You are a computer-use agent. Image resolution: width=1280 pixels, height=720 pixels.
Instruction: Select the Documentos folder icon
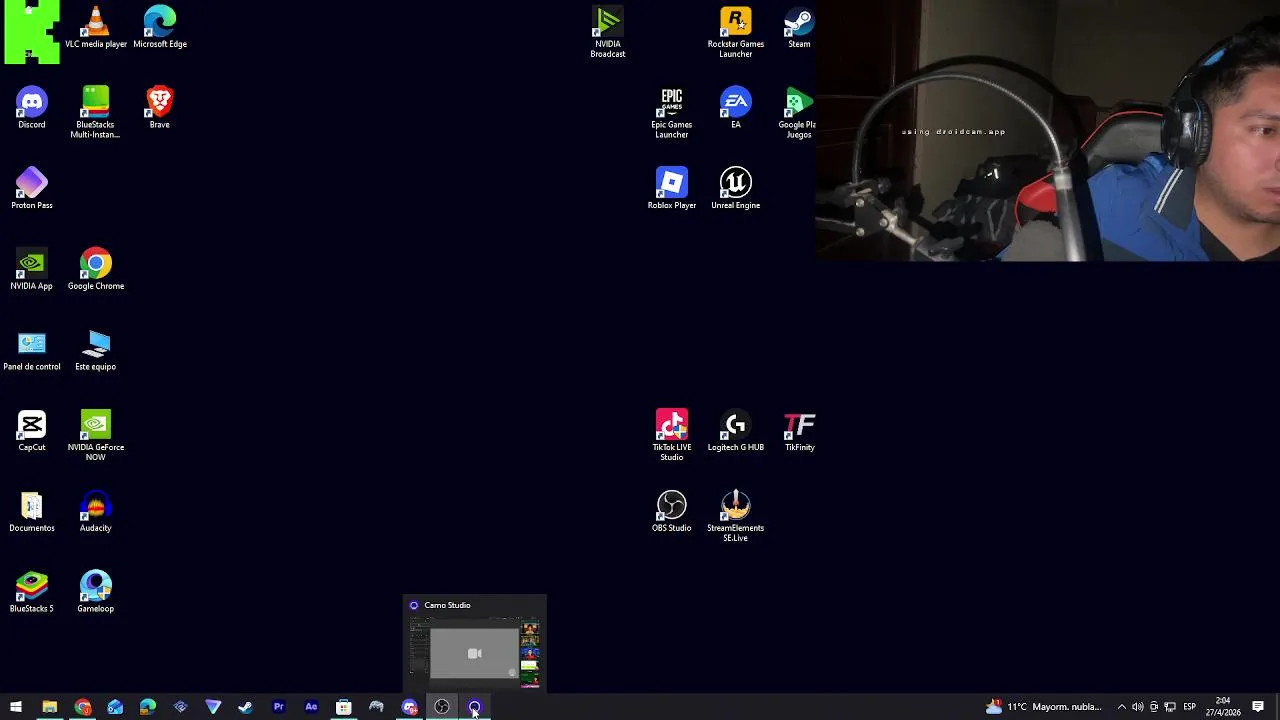tap(32, 511)
